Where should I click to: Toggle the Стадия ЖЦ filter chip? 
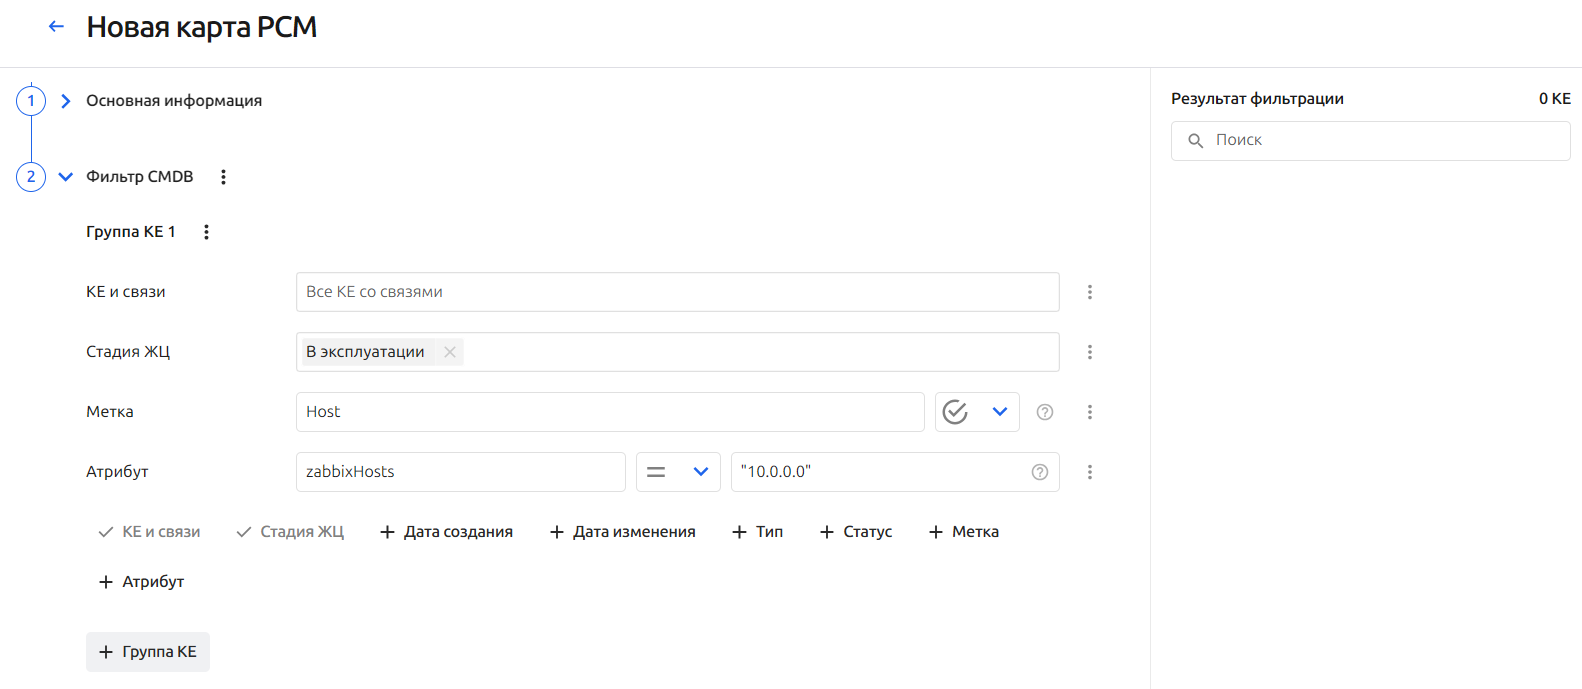[290, 532]
